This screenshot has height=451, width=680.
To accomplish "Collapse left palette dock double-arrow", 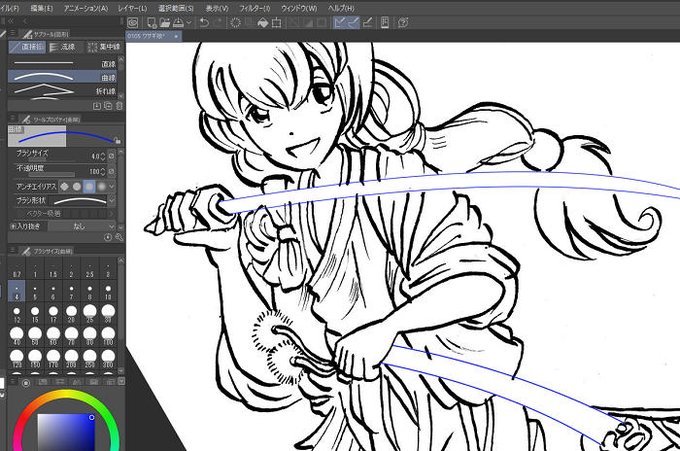I will [11, 21].
